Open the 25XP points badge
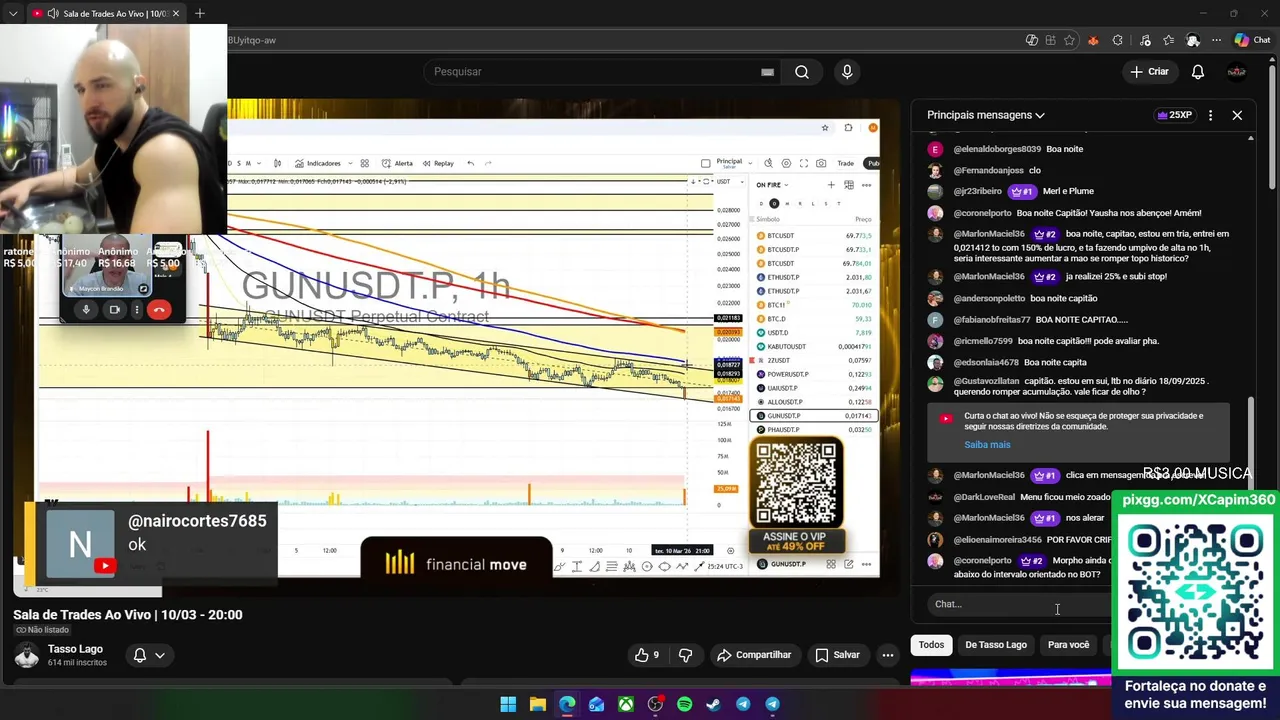Screen dimensions: 1280x720 1174,115
